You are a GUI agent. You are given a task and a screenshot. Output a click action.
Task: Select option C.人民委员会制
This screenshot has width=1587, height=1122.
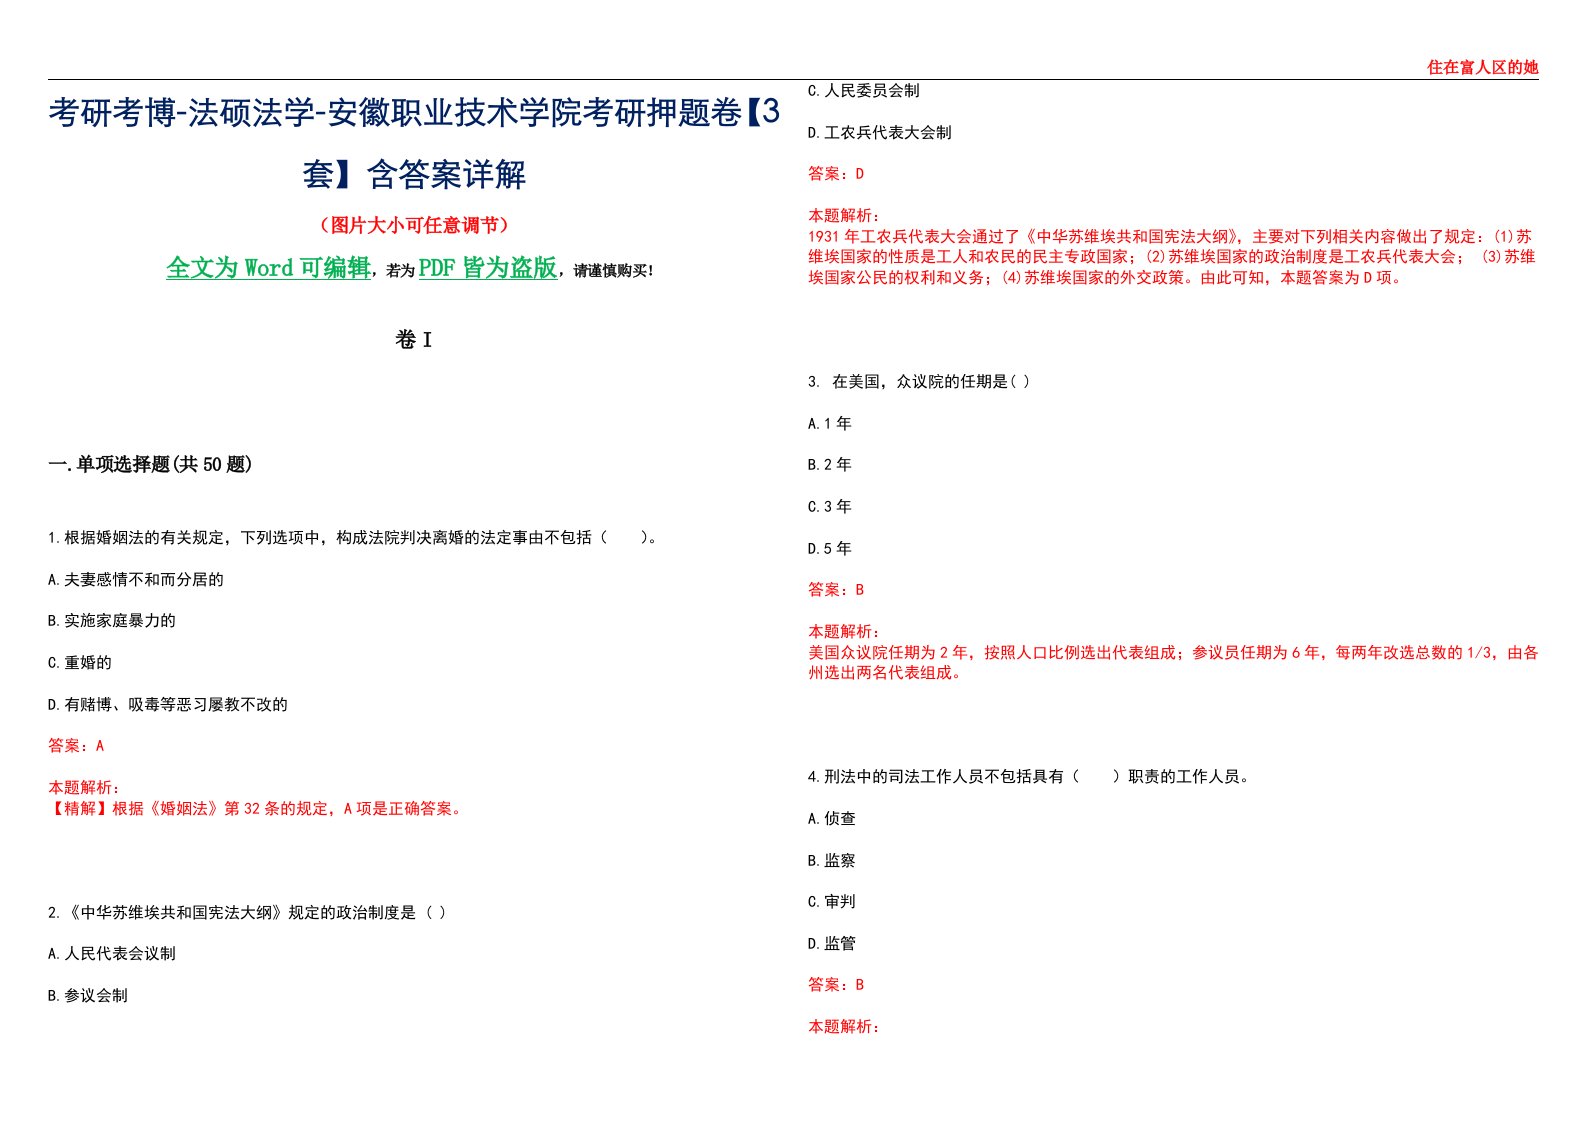tap(864, 91)
